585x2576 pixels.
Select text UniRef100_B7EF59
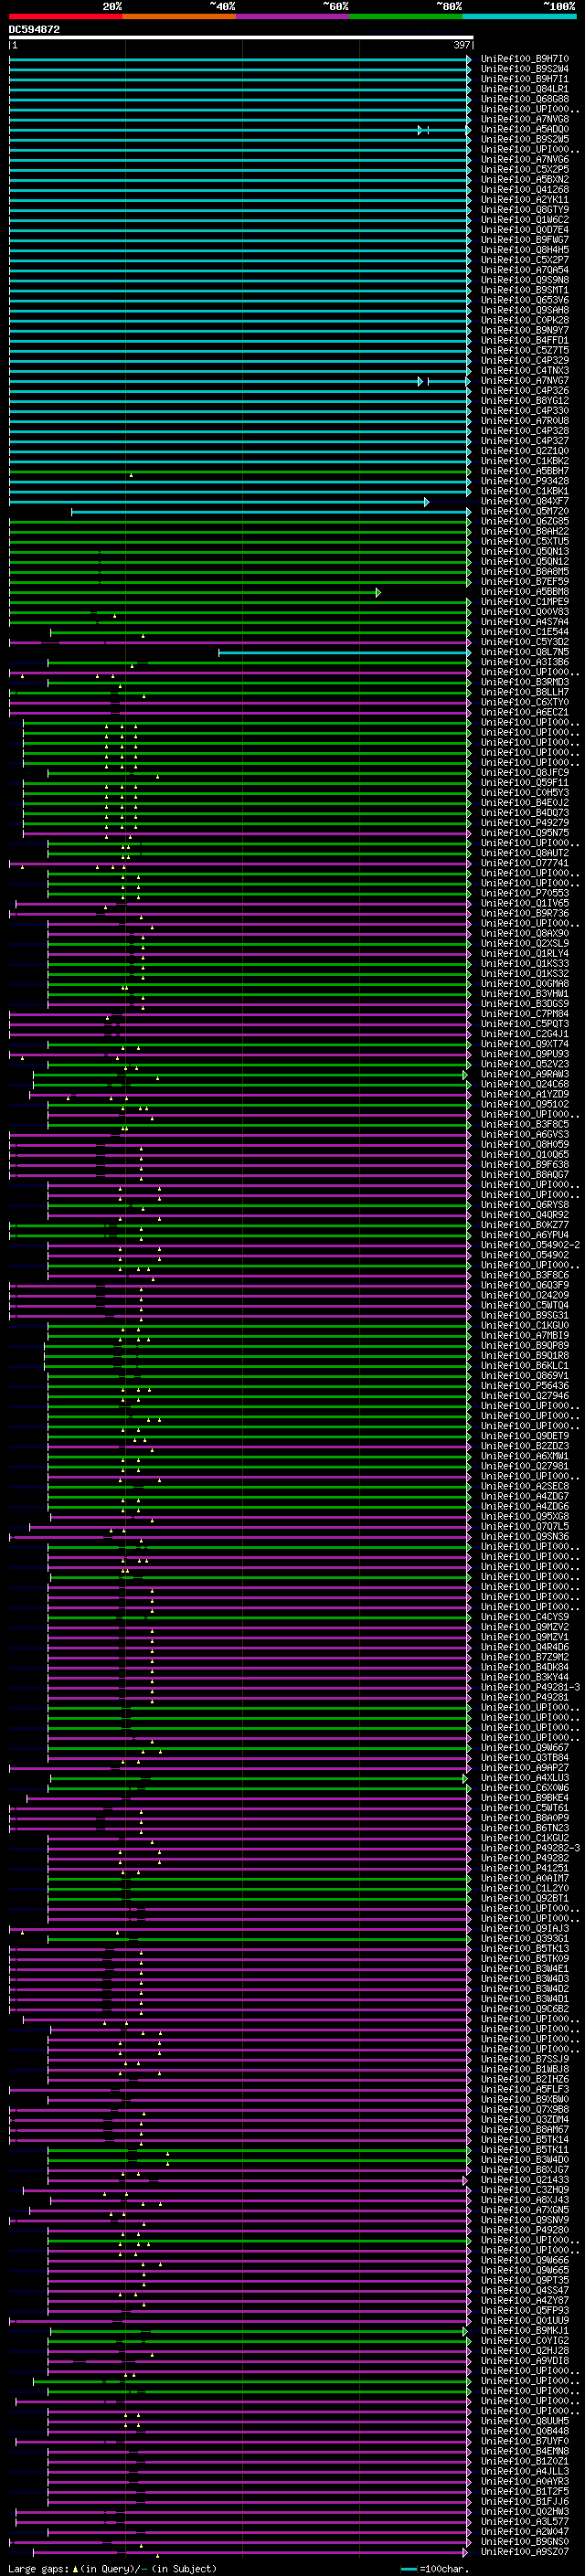point(524,581)
